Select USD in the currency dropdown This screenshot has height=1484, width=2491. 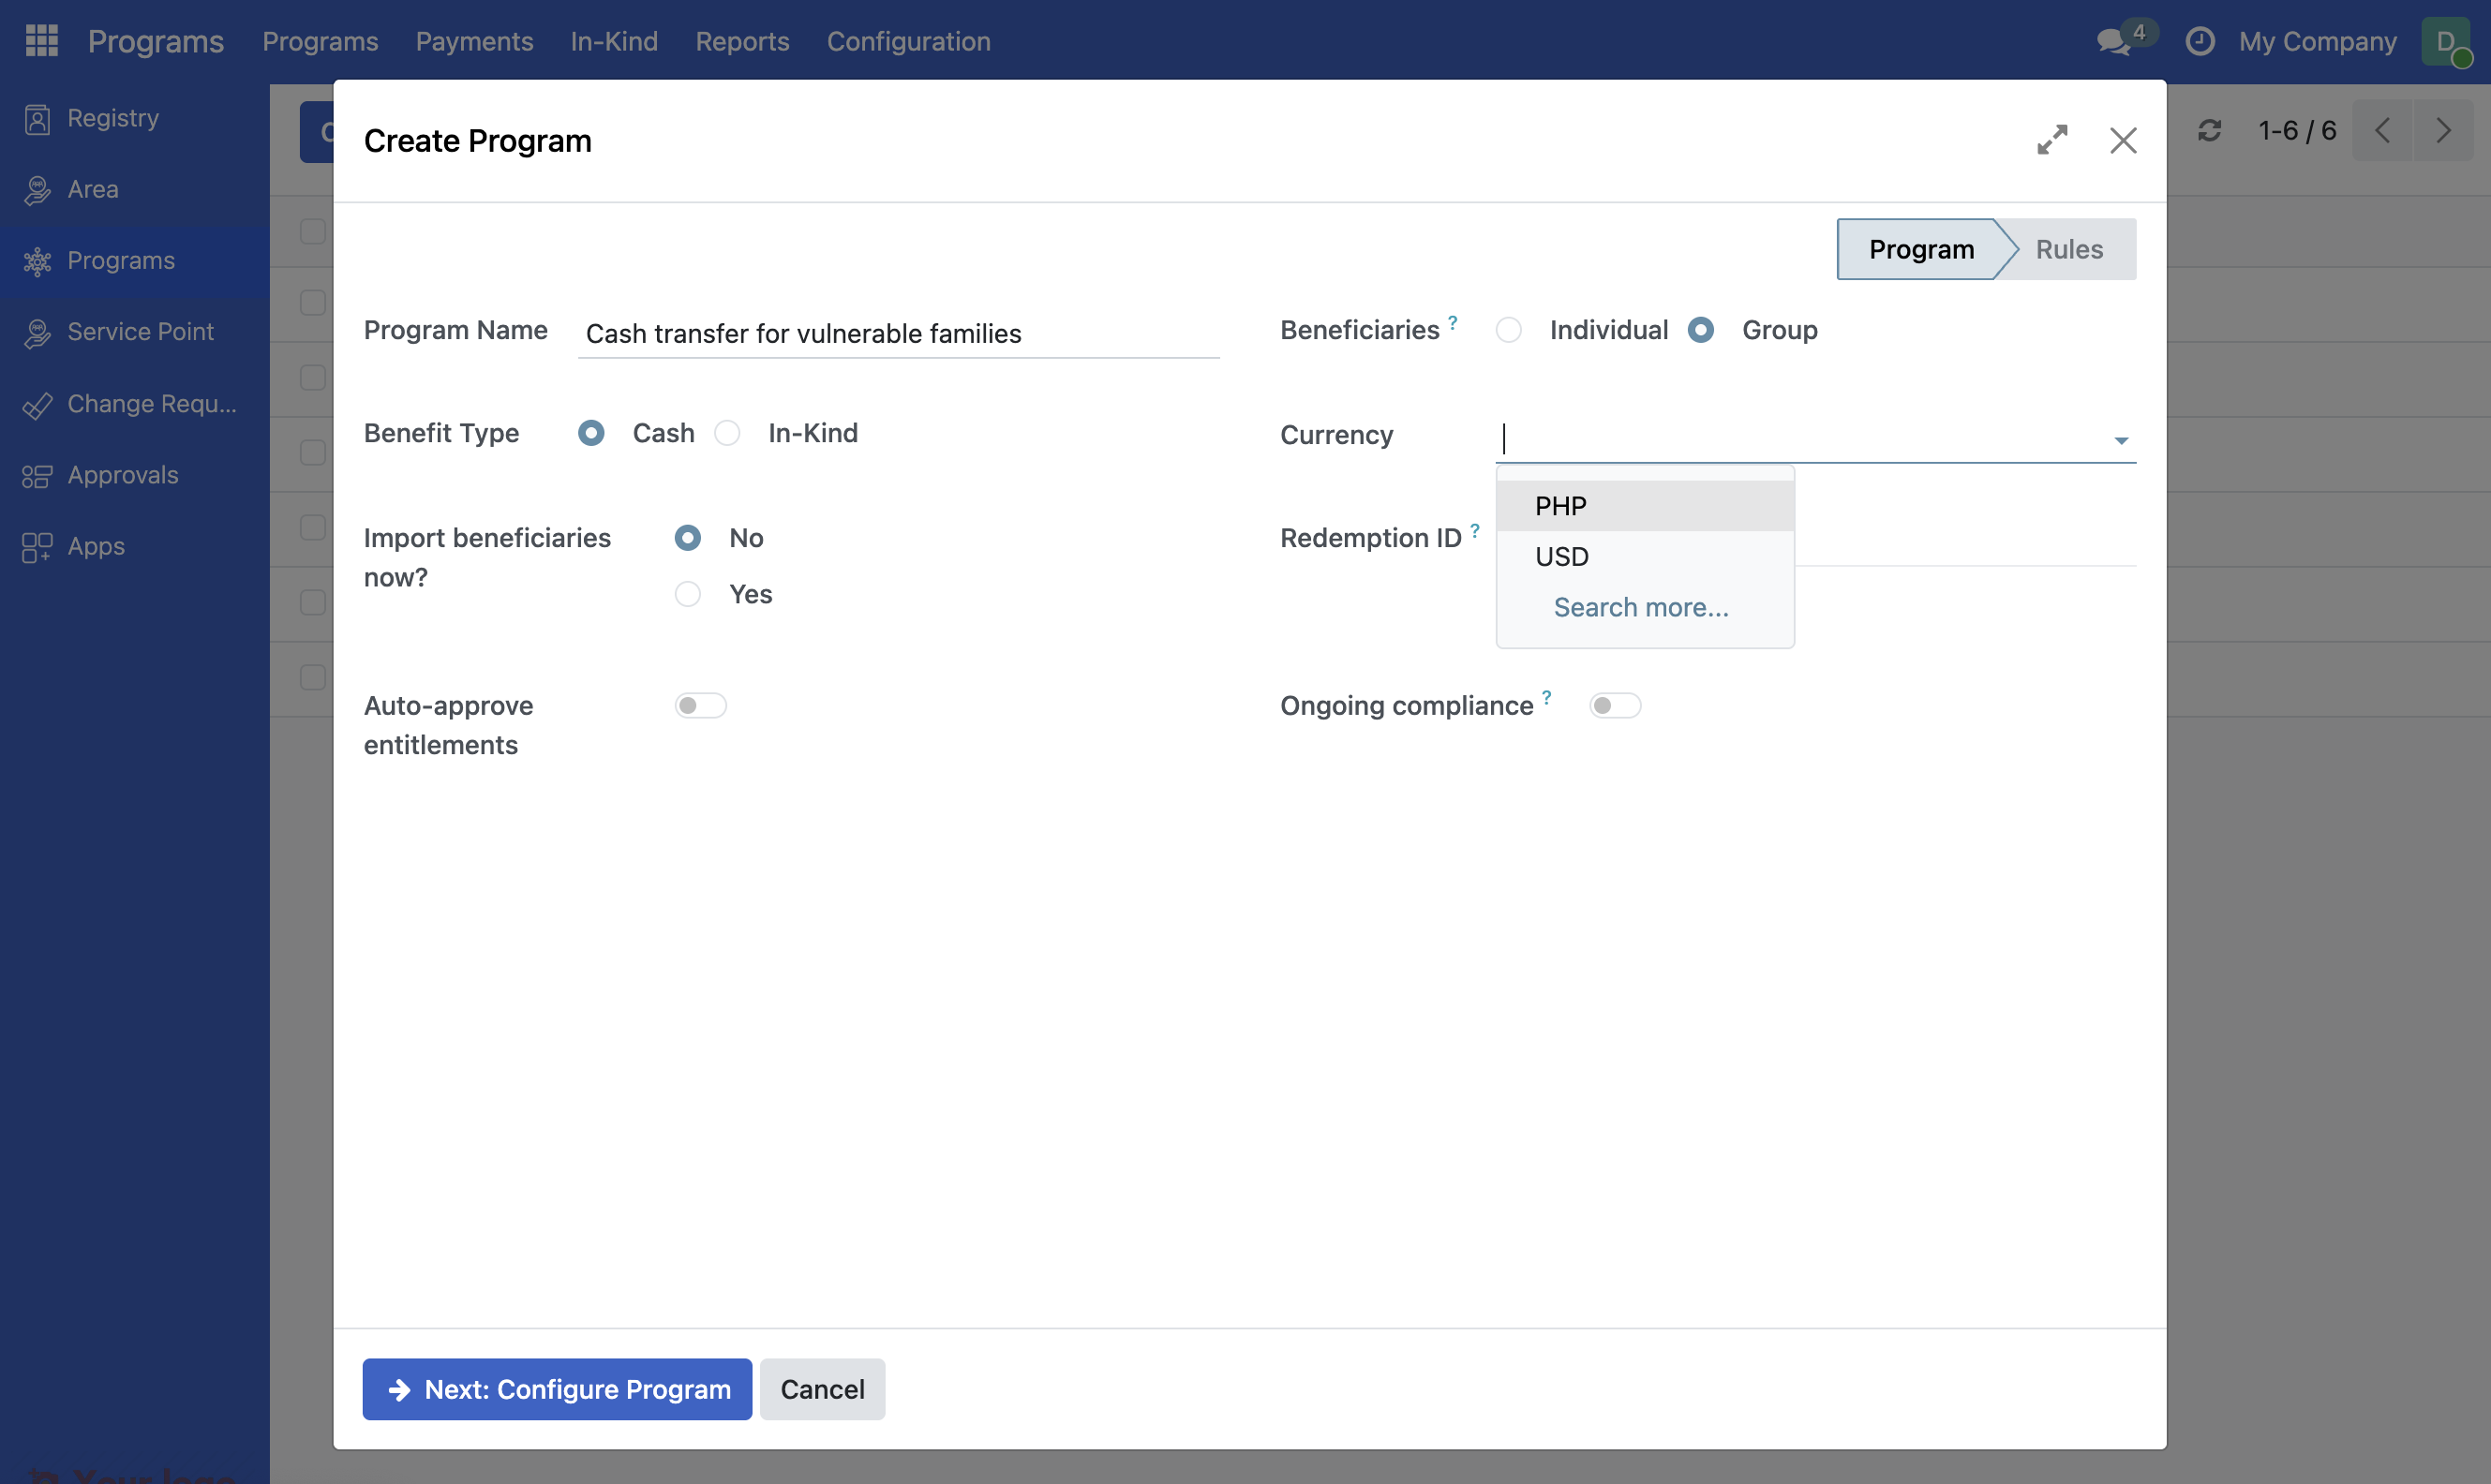(x=1561, y=557)
